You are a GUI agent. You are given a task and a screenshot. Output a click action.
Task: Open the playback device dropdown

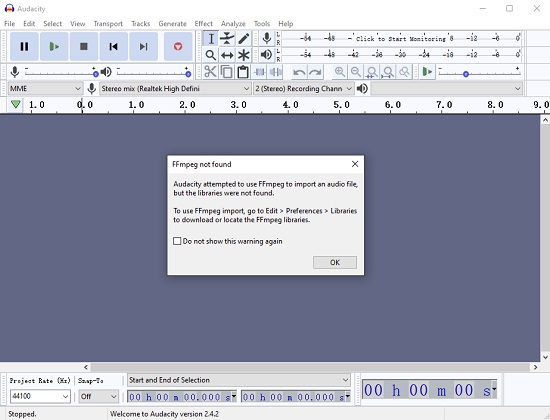pyautogui.click(x=447, y=88)
